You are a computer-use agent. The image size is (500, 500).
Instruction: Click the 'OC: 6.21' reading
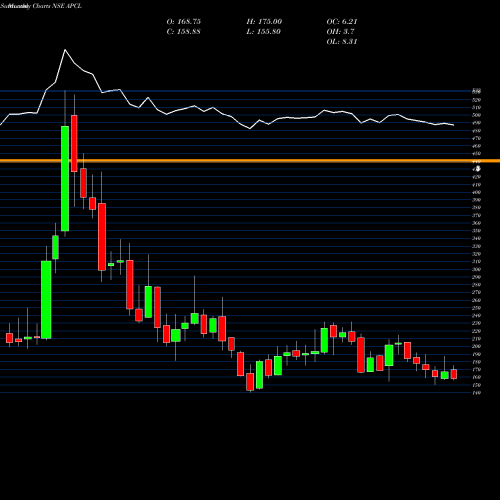coord(342,22)
